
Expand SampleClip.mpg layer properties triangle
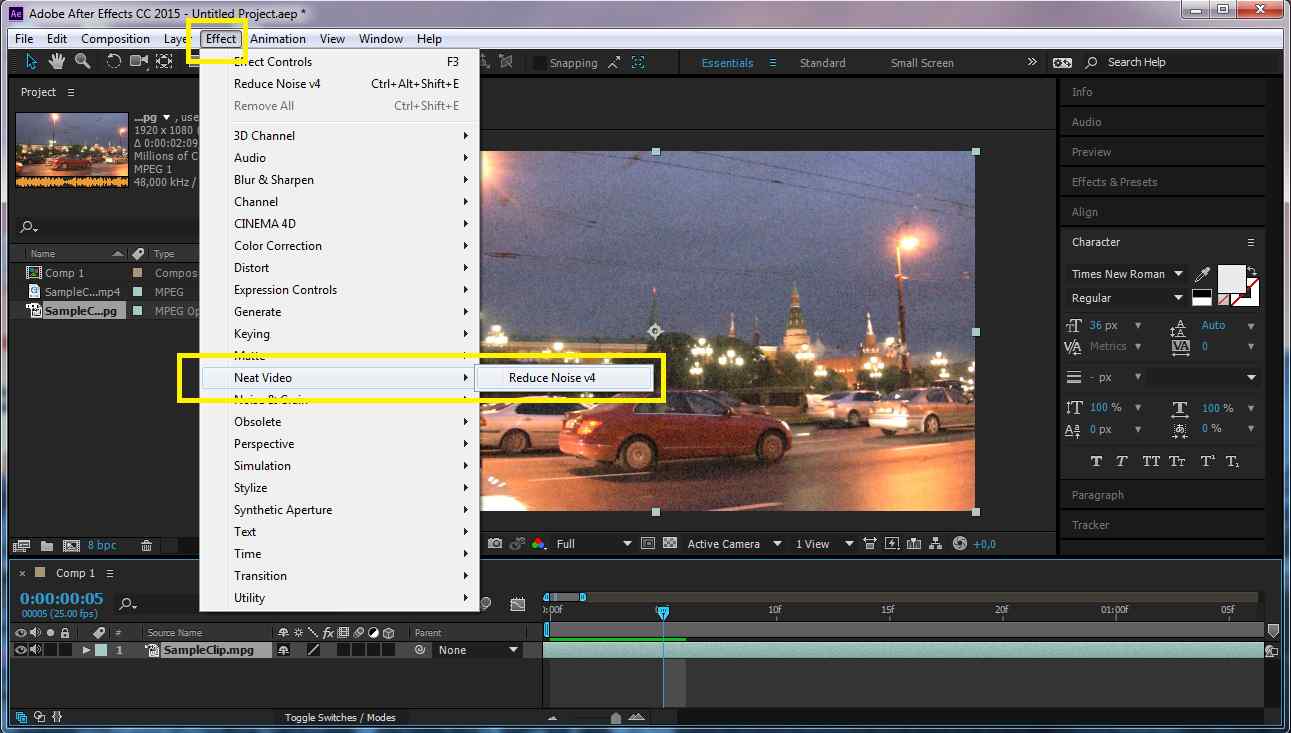click(86, 650)
